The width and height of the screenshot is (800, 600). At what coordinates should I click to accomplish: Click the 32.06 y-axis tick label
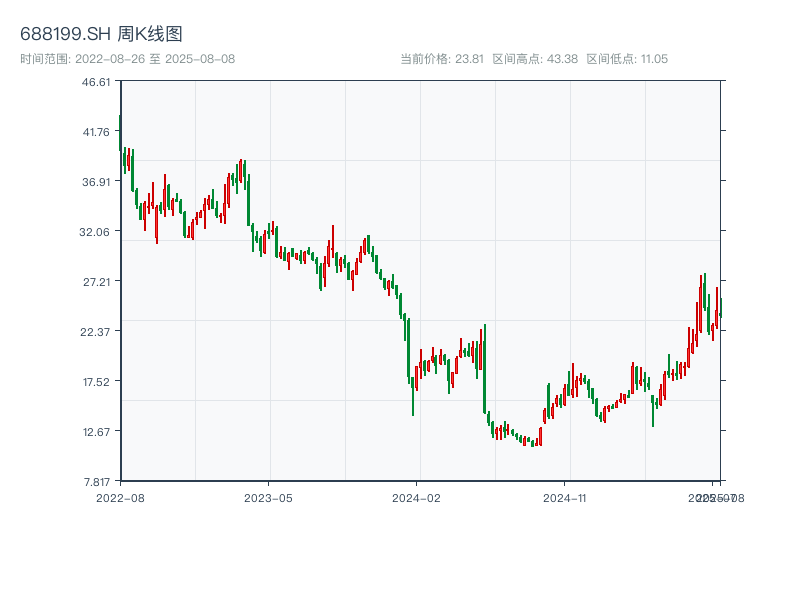96,232
